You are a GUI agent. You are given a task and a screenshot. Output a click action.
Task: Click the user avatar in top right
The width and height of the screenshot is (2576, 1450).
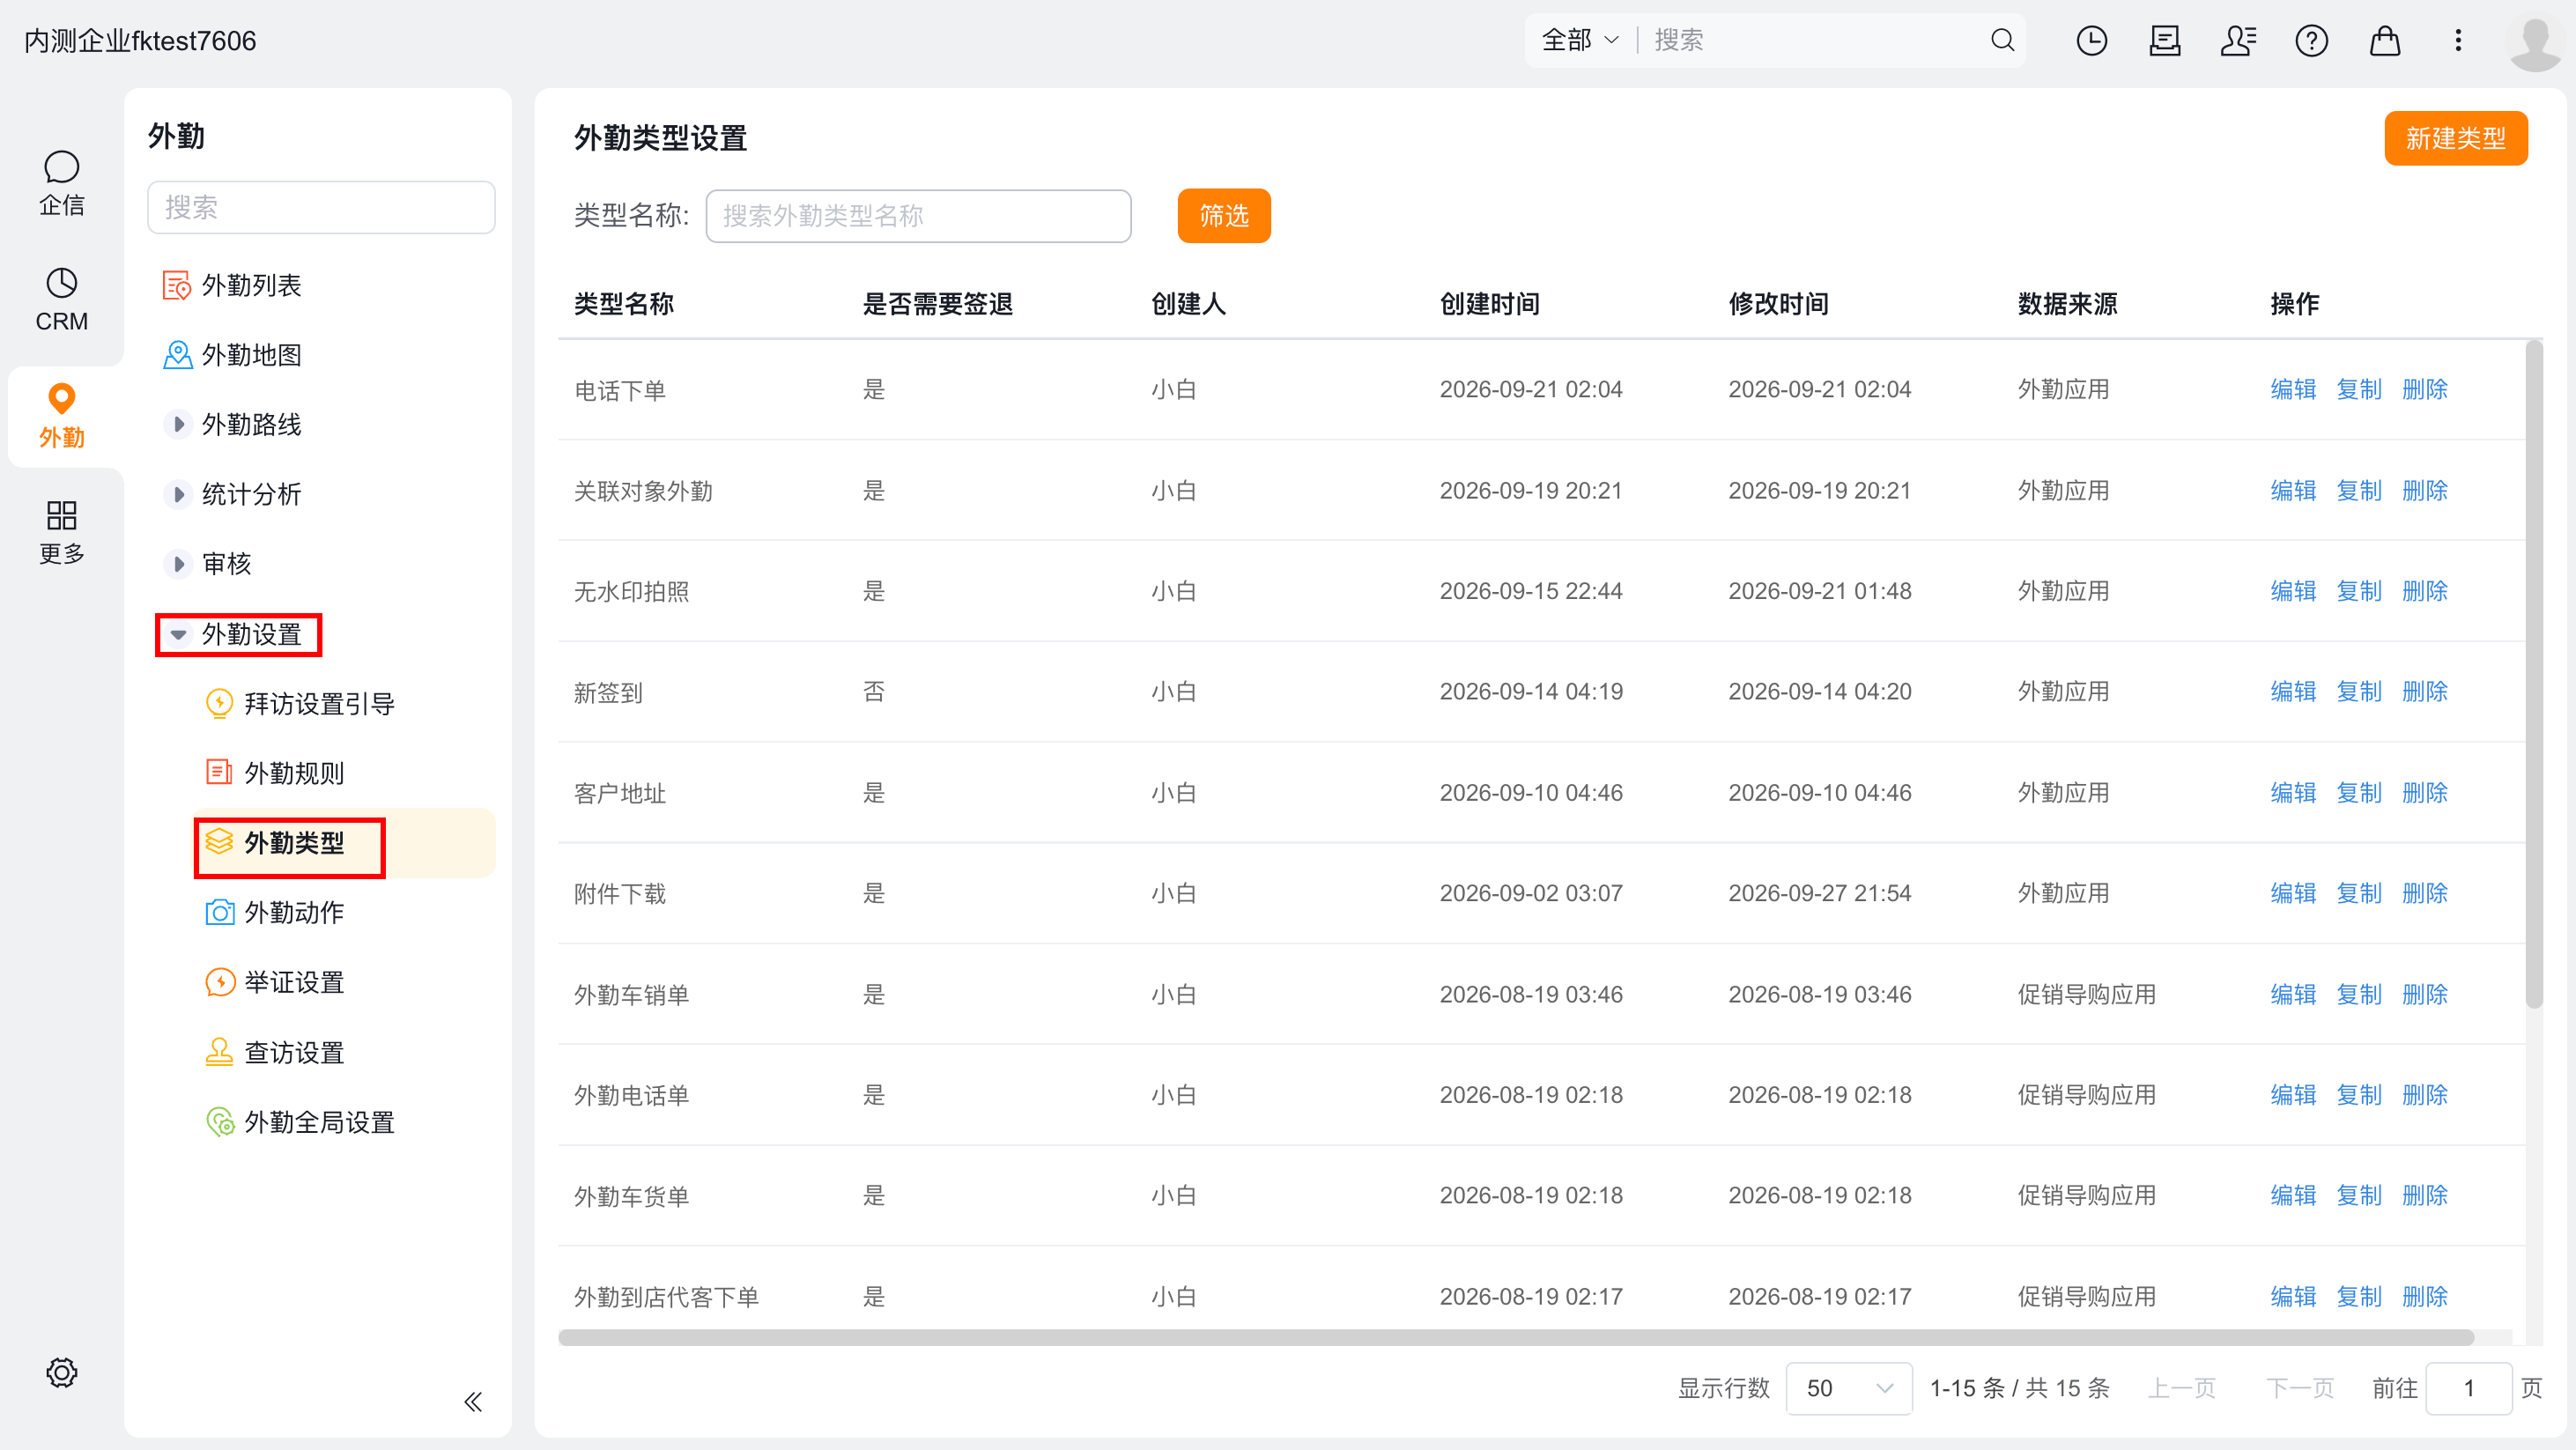[x=2536, y=42]
